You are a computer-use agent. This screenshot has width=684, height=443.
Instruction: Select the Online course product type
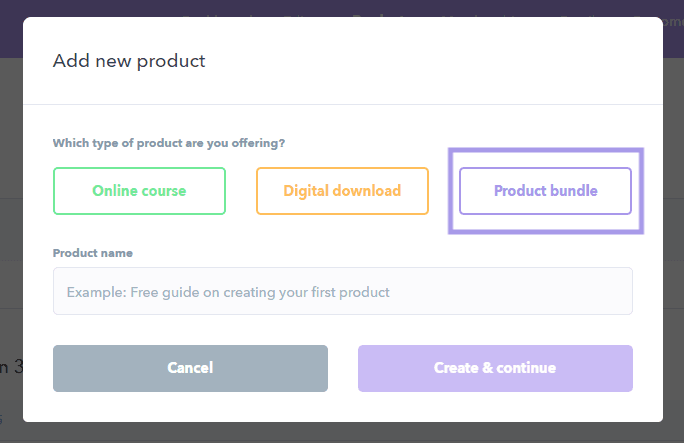pos(139,191)
